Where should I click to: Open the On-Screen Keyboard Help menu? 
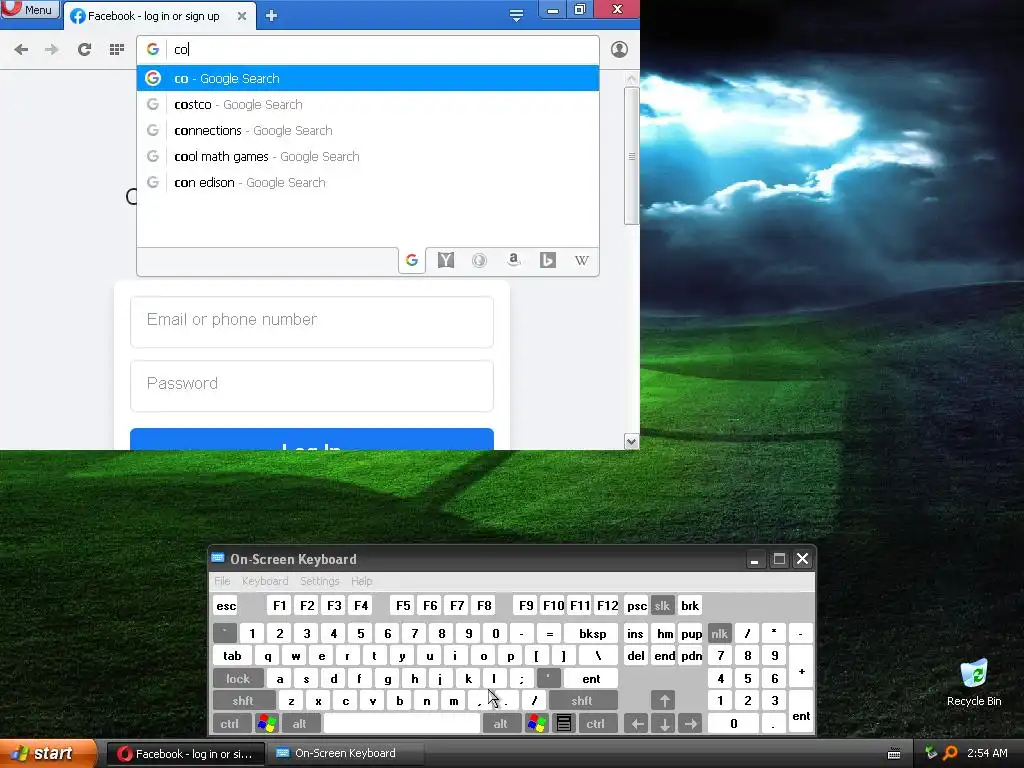point(362,581)
